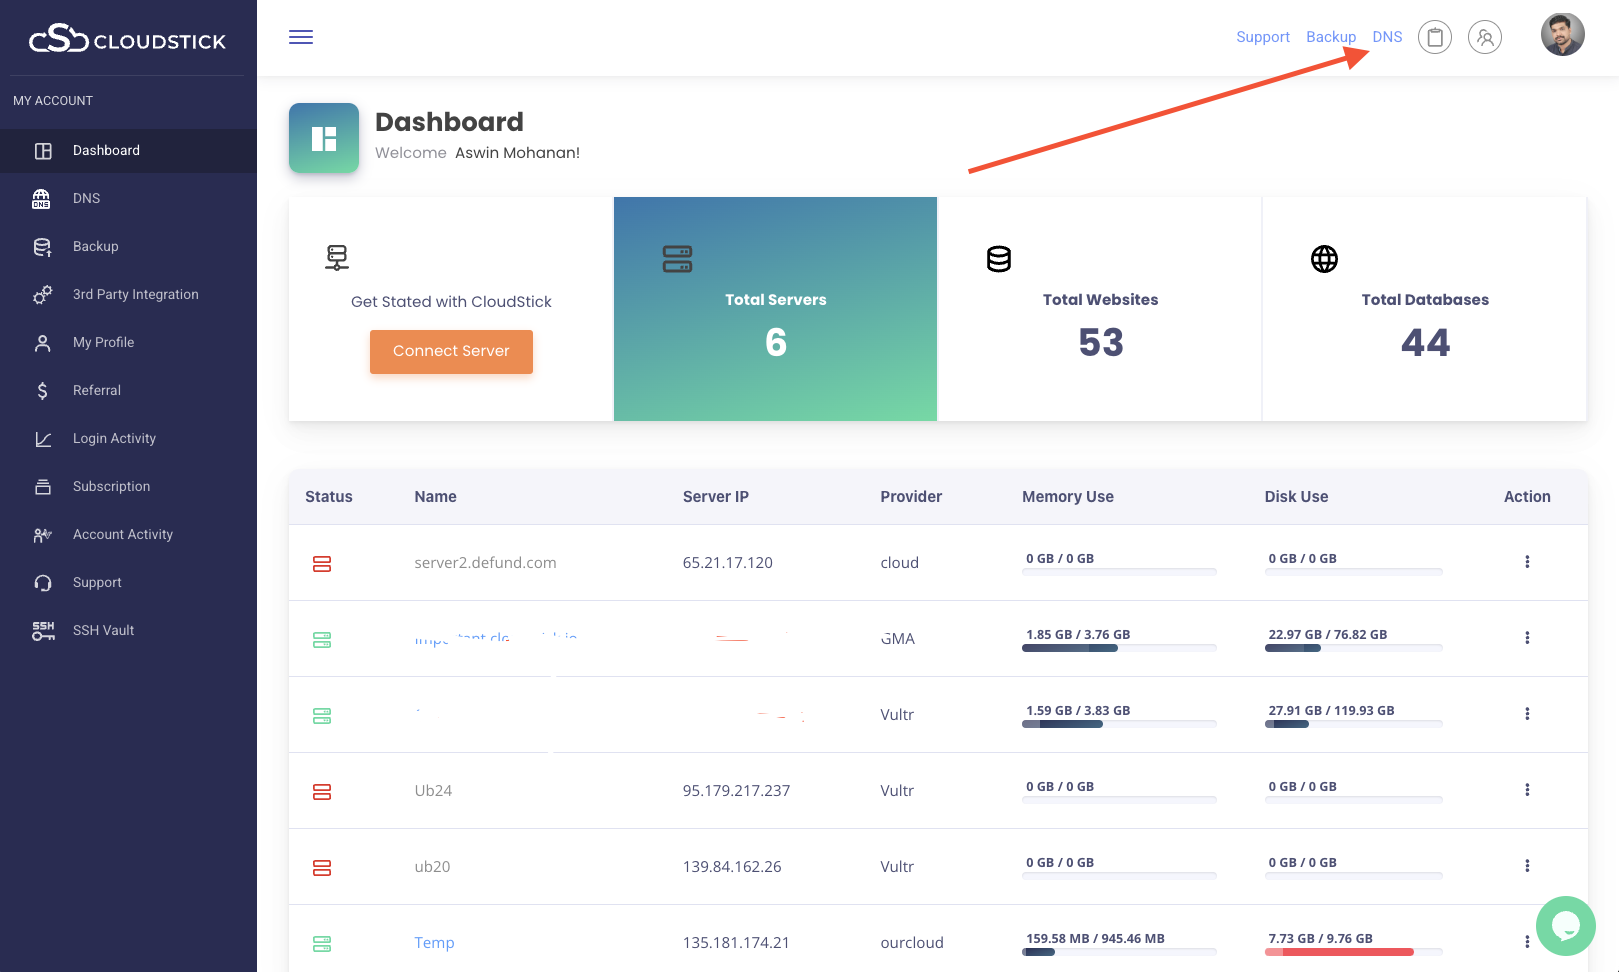
Task: Open the DNS link in top bar
Action: click(x=1386, y=37)
